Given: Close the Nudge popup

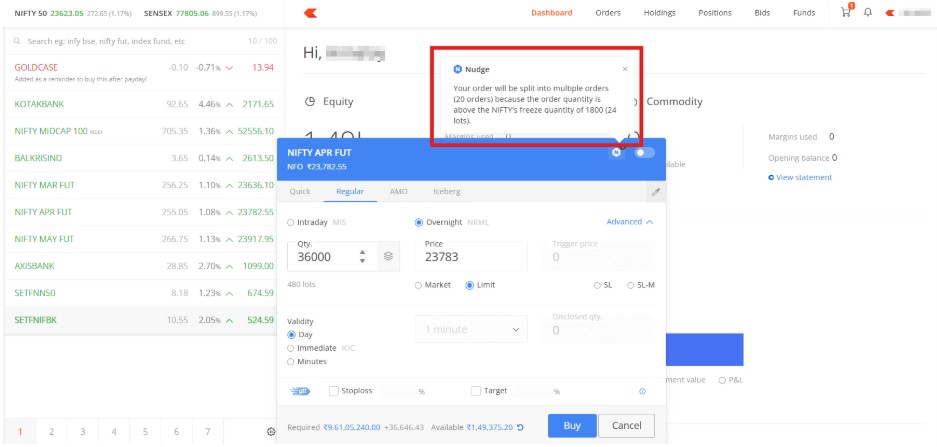Looking at the screenshot, I should coord(625,69).
